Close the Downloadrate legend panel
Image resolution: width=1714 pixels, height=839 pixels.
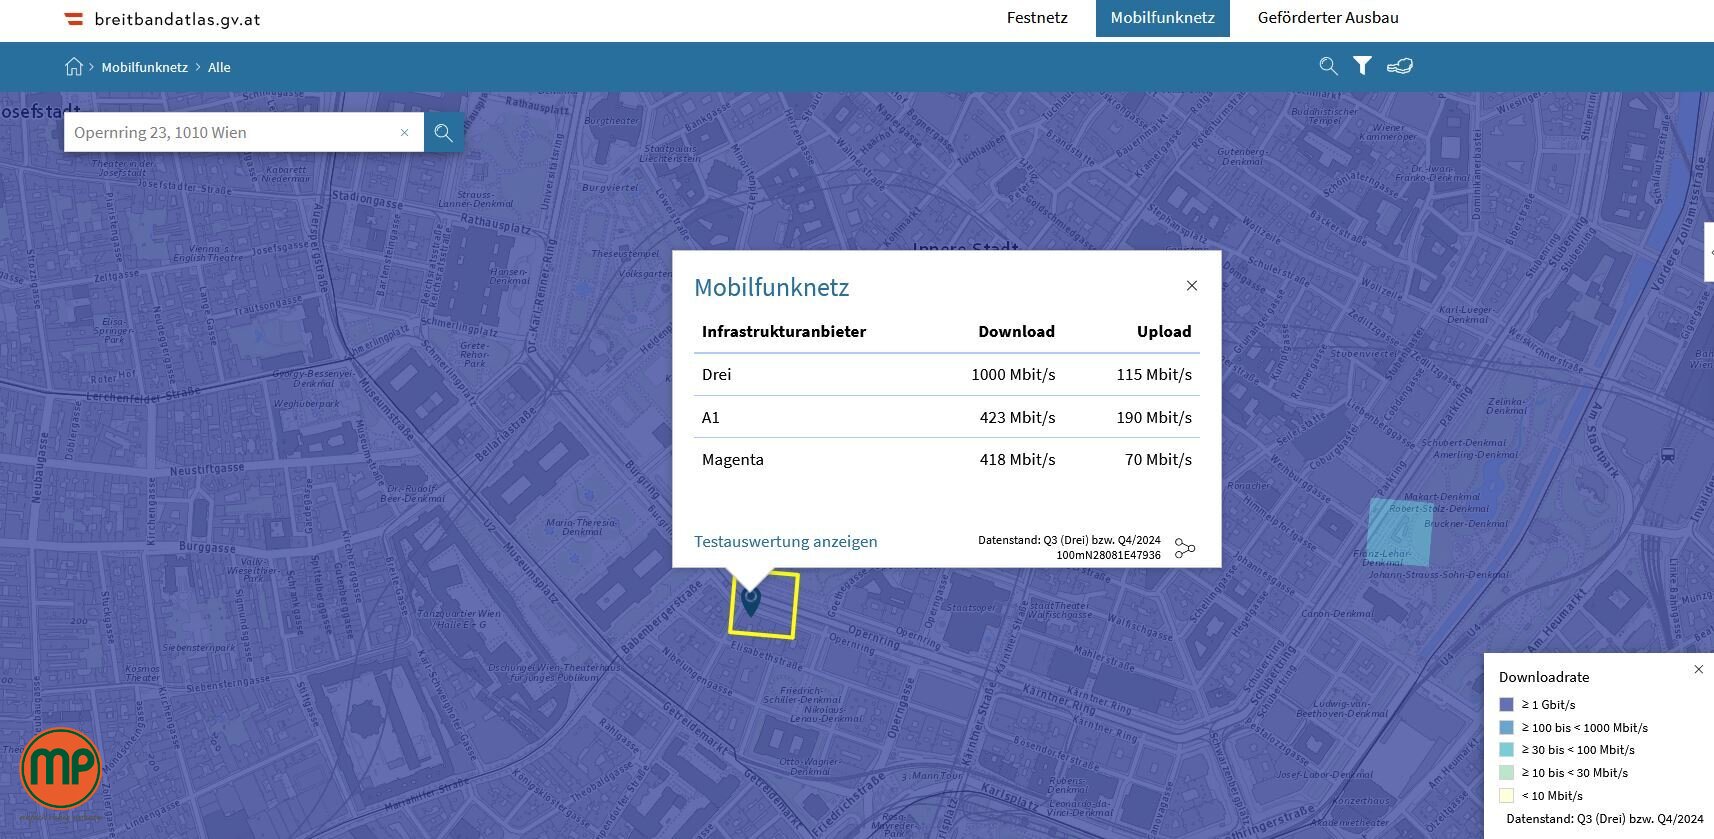point(1698,670)
